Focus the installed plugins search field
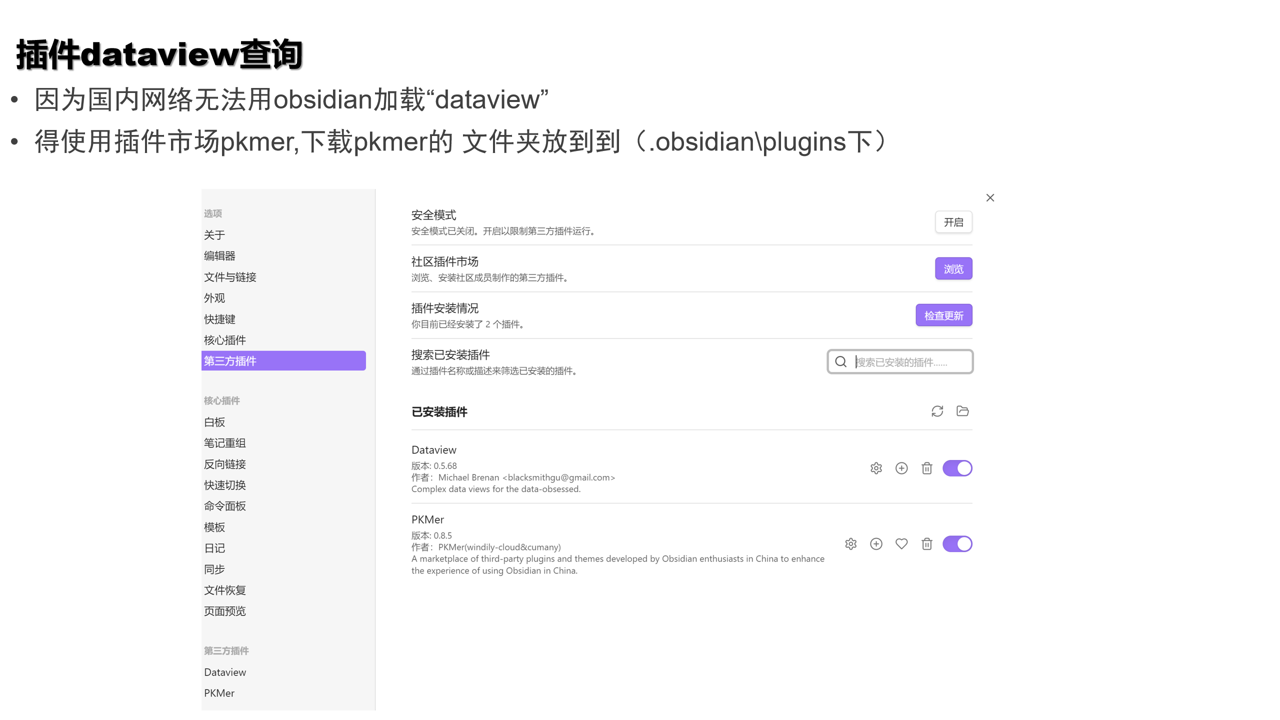1280x720 pixels. coord(900,362)
